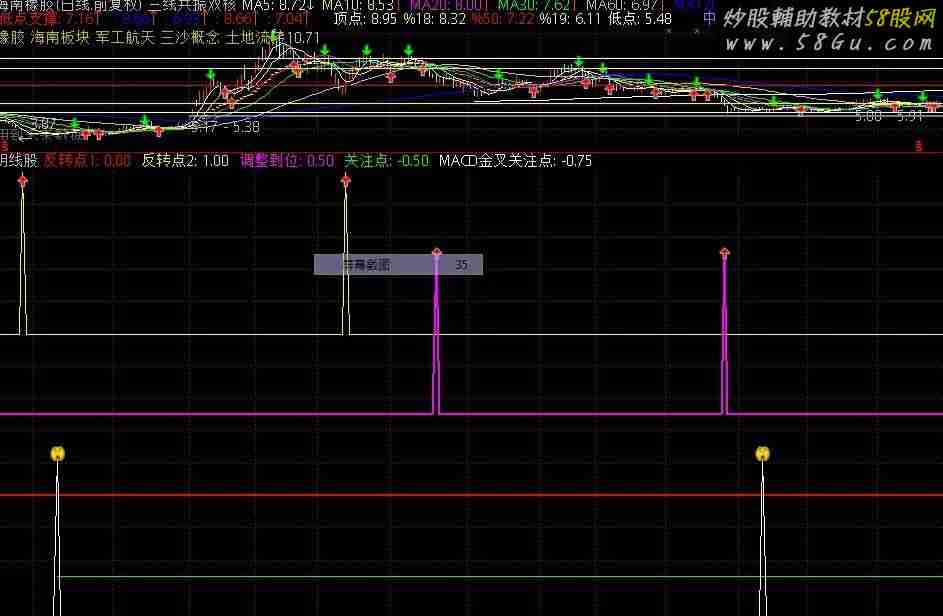This screenshot has height=616, width=943.
Task: Click the yellow smiley icon on the right spike
Action: (x=763, y=453)
